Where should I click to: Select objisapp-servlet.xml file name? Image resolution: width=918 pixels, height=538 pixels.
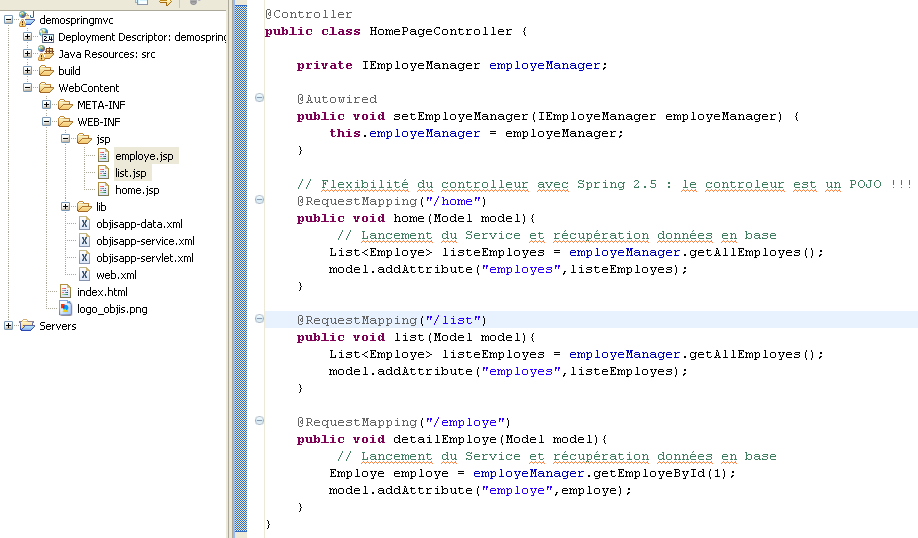[145, 258]
